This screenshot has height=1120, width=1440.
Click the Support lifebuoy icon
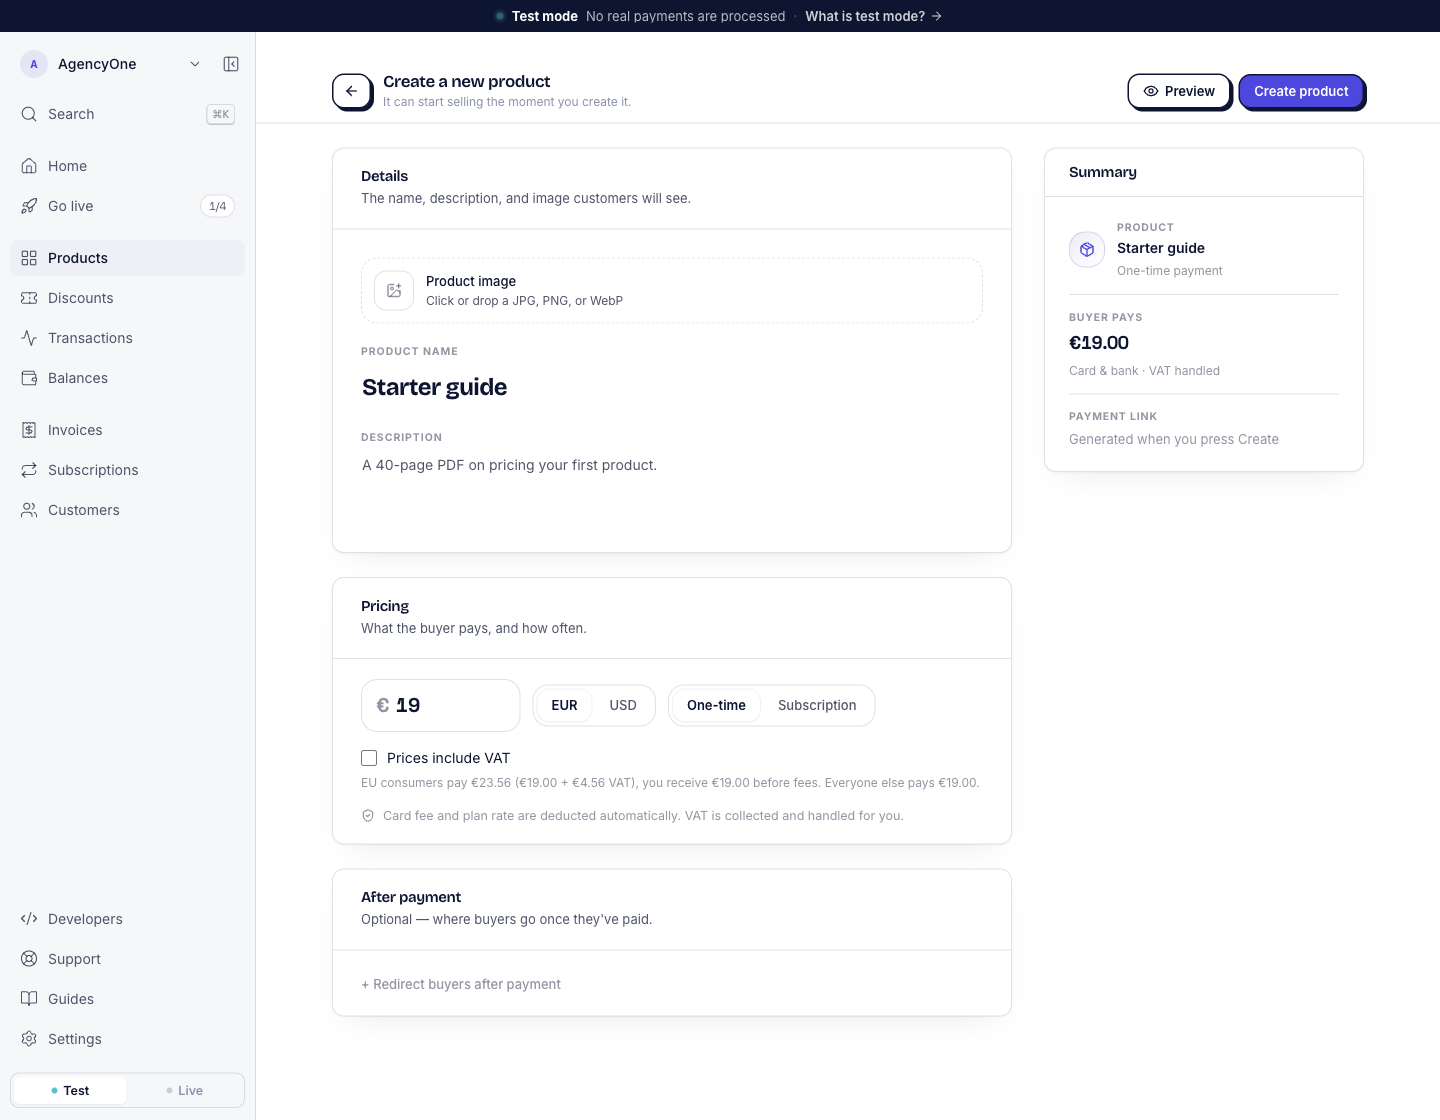click(29, 959)
